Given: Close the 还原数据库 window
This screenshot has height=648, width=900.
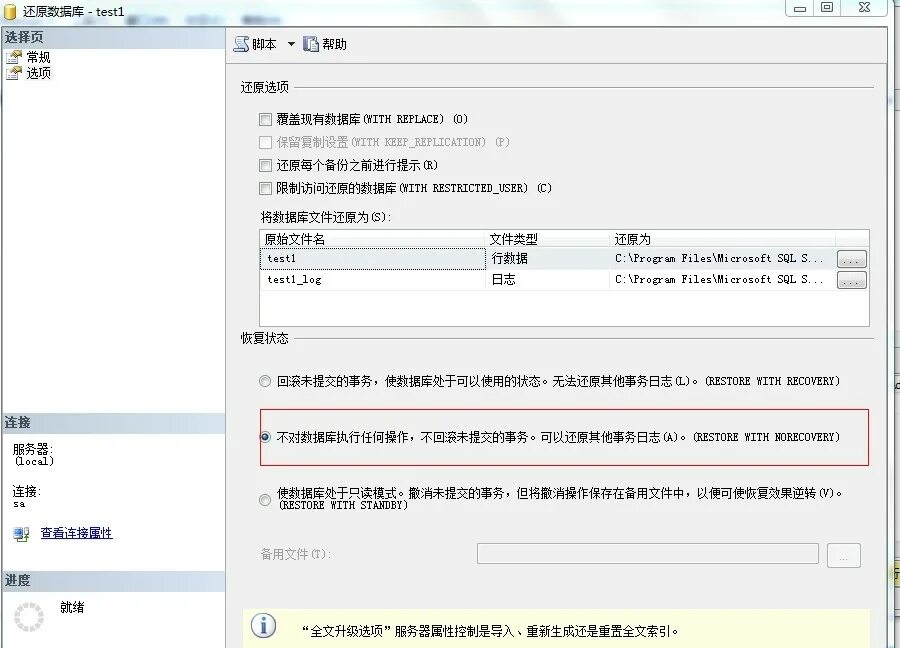Looking at the screenshot, I should click(864, 8).
